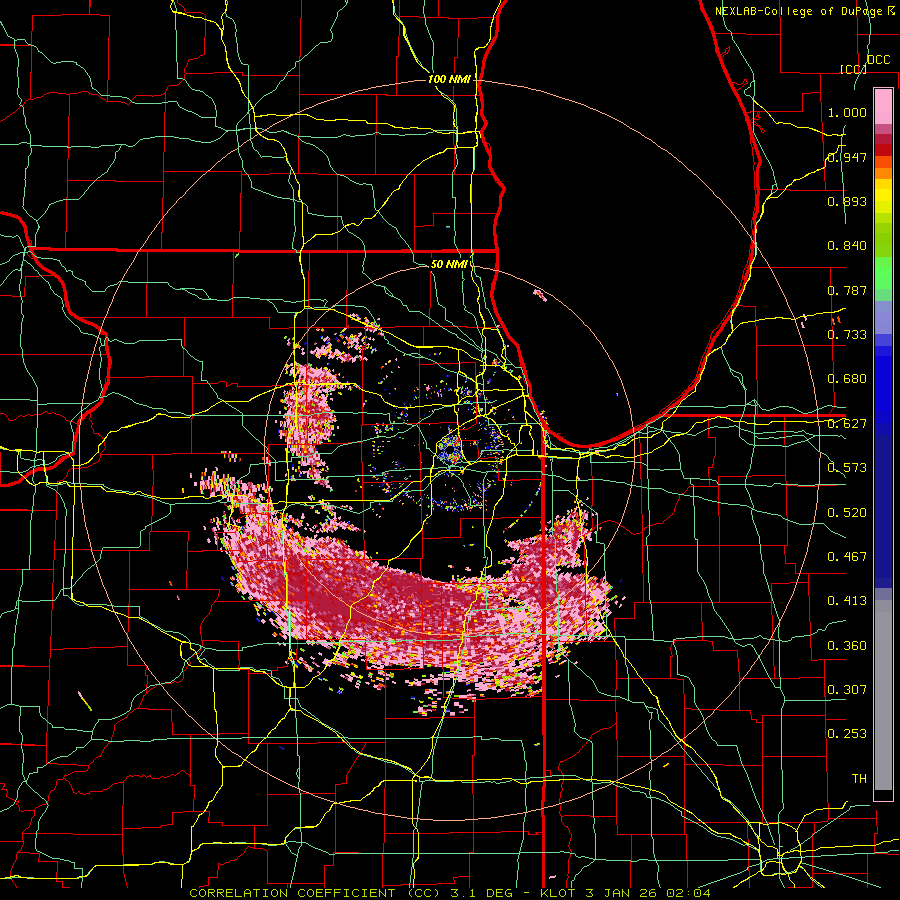This screenshot has height=900, width=900.
Task: Select the 0.467 scale value label
Action: (x=847, y=557)
